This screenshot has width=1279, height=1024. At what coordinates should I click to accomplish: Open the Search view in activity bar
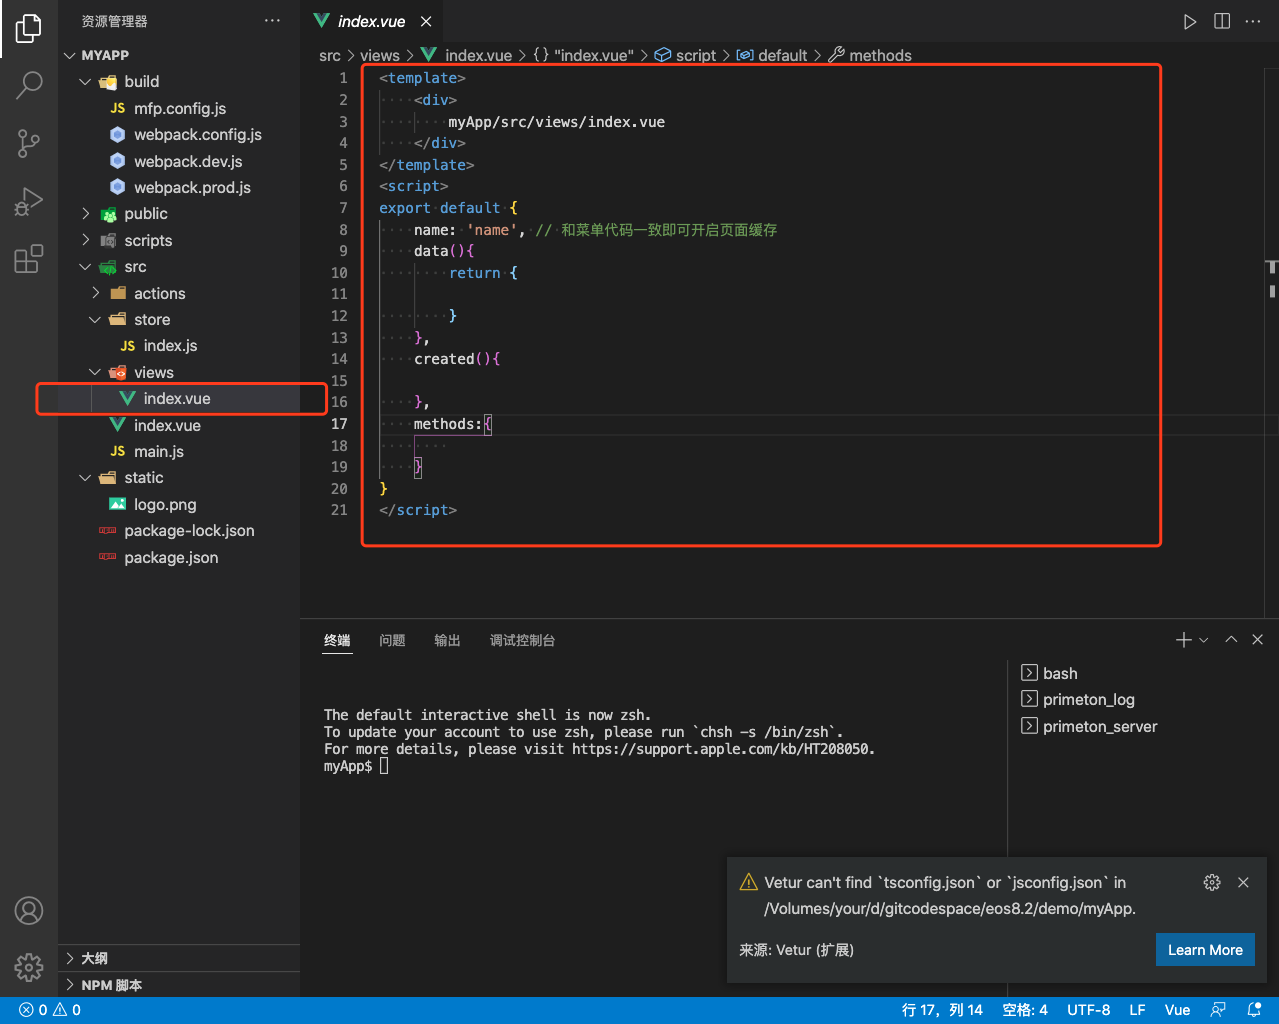(x=29, y=85)
